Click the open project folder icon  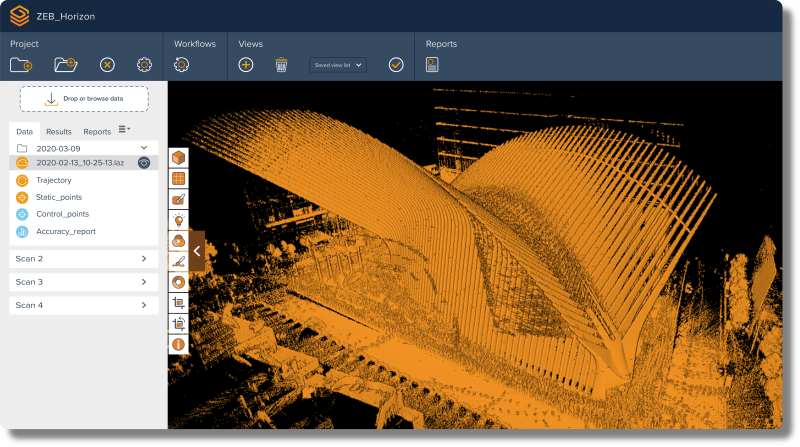(65, 65)
